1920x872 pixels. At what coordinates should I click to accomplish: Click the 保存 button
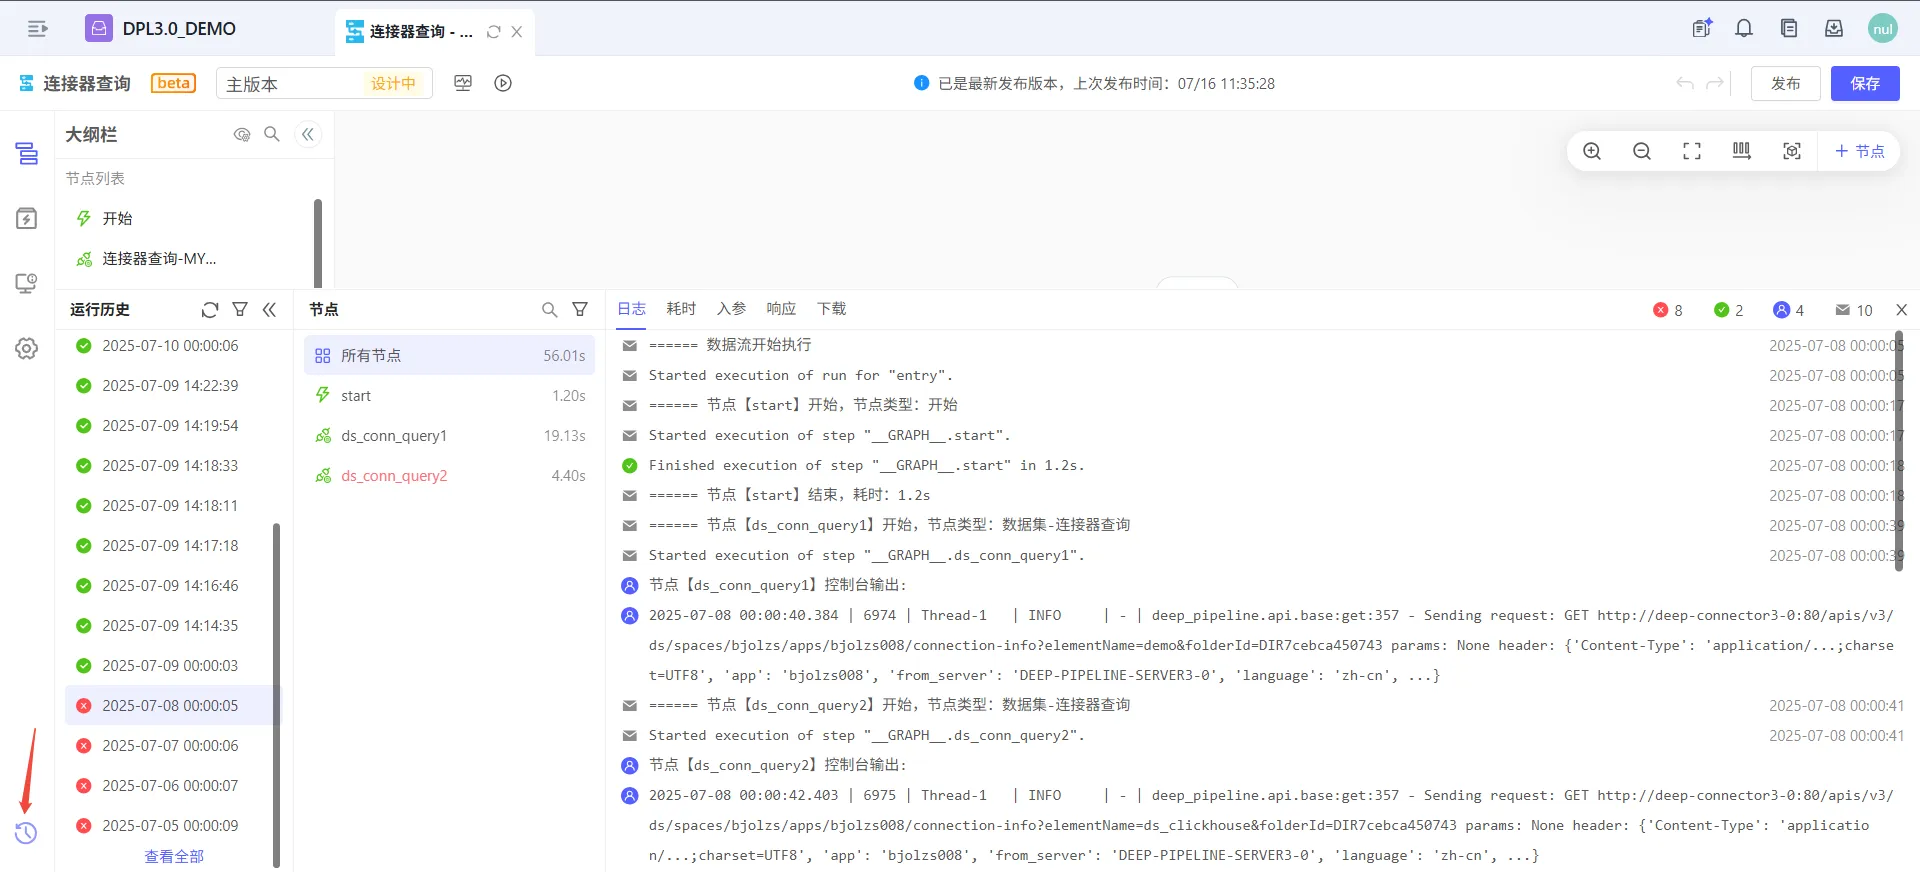click(1865, 83)
